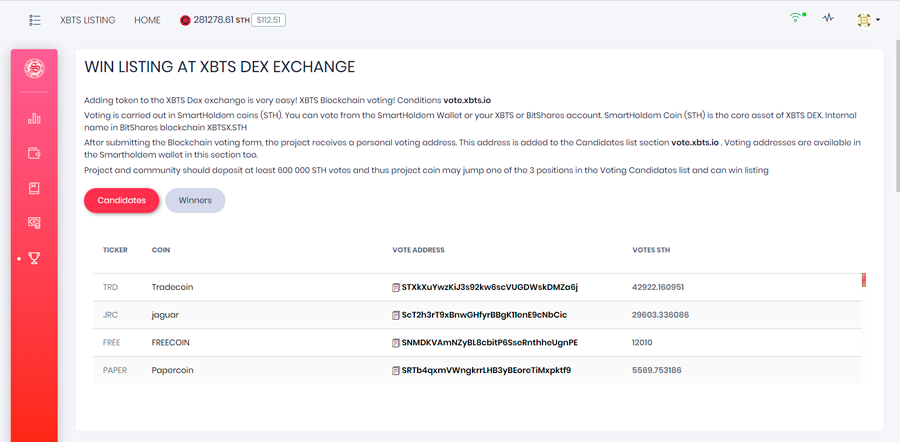Copy the Papercoin vote address icon
Image resolution: width=900 pixels, height=442 pixels.
[395, 371]
